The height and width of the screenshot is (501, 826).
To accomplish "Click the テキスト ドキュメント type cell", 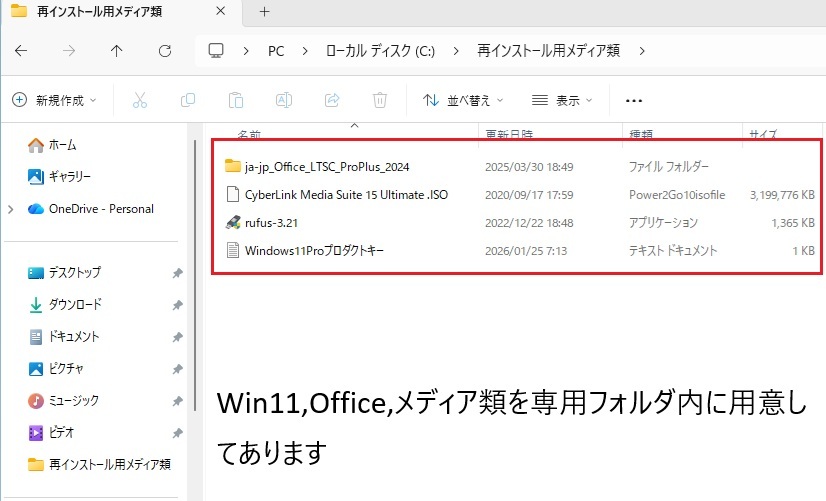I will point(673,251).
